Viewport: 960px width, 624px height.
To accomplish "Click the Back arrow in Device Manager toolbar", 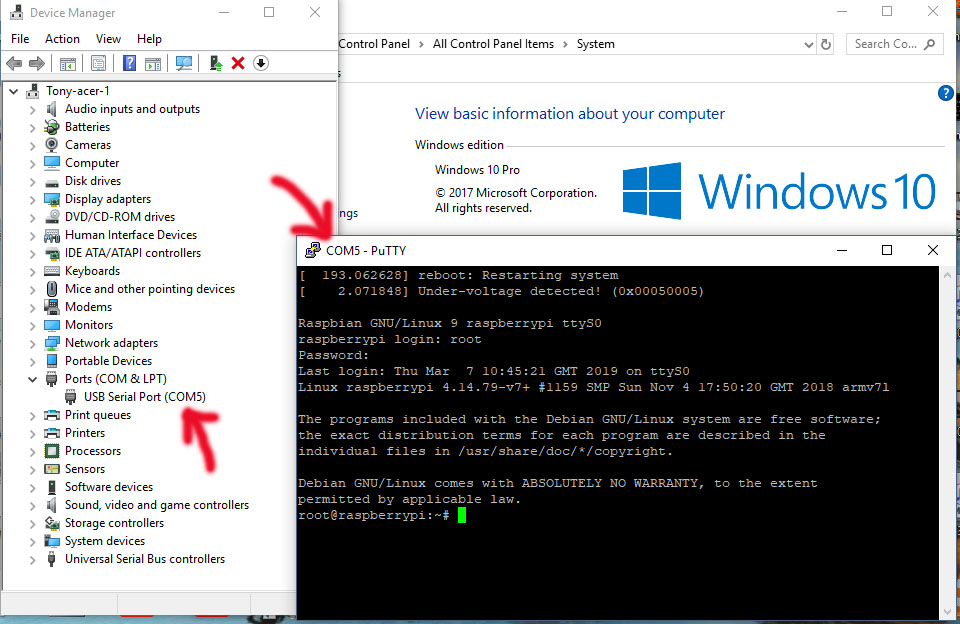I will click(x=14, y=63).
